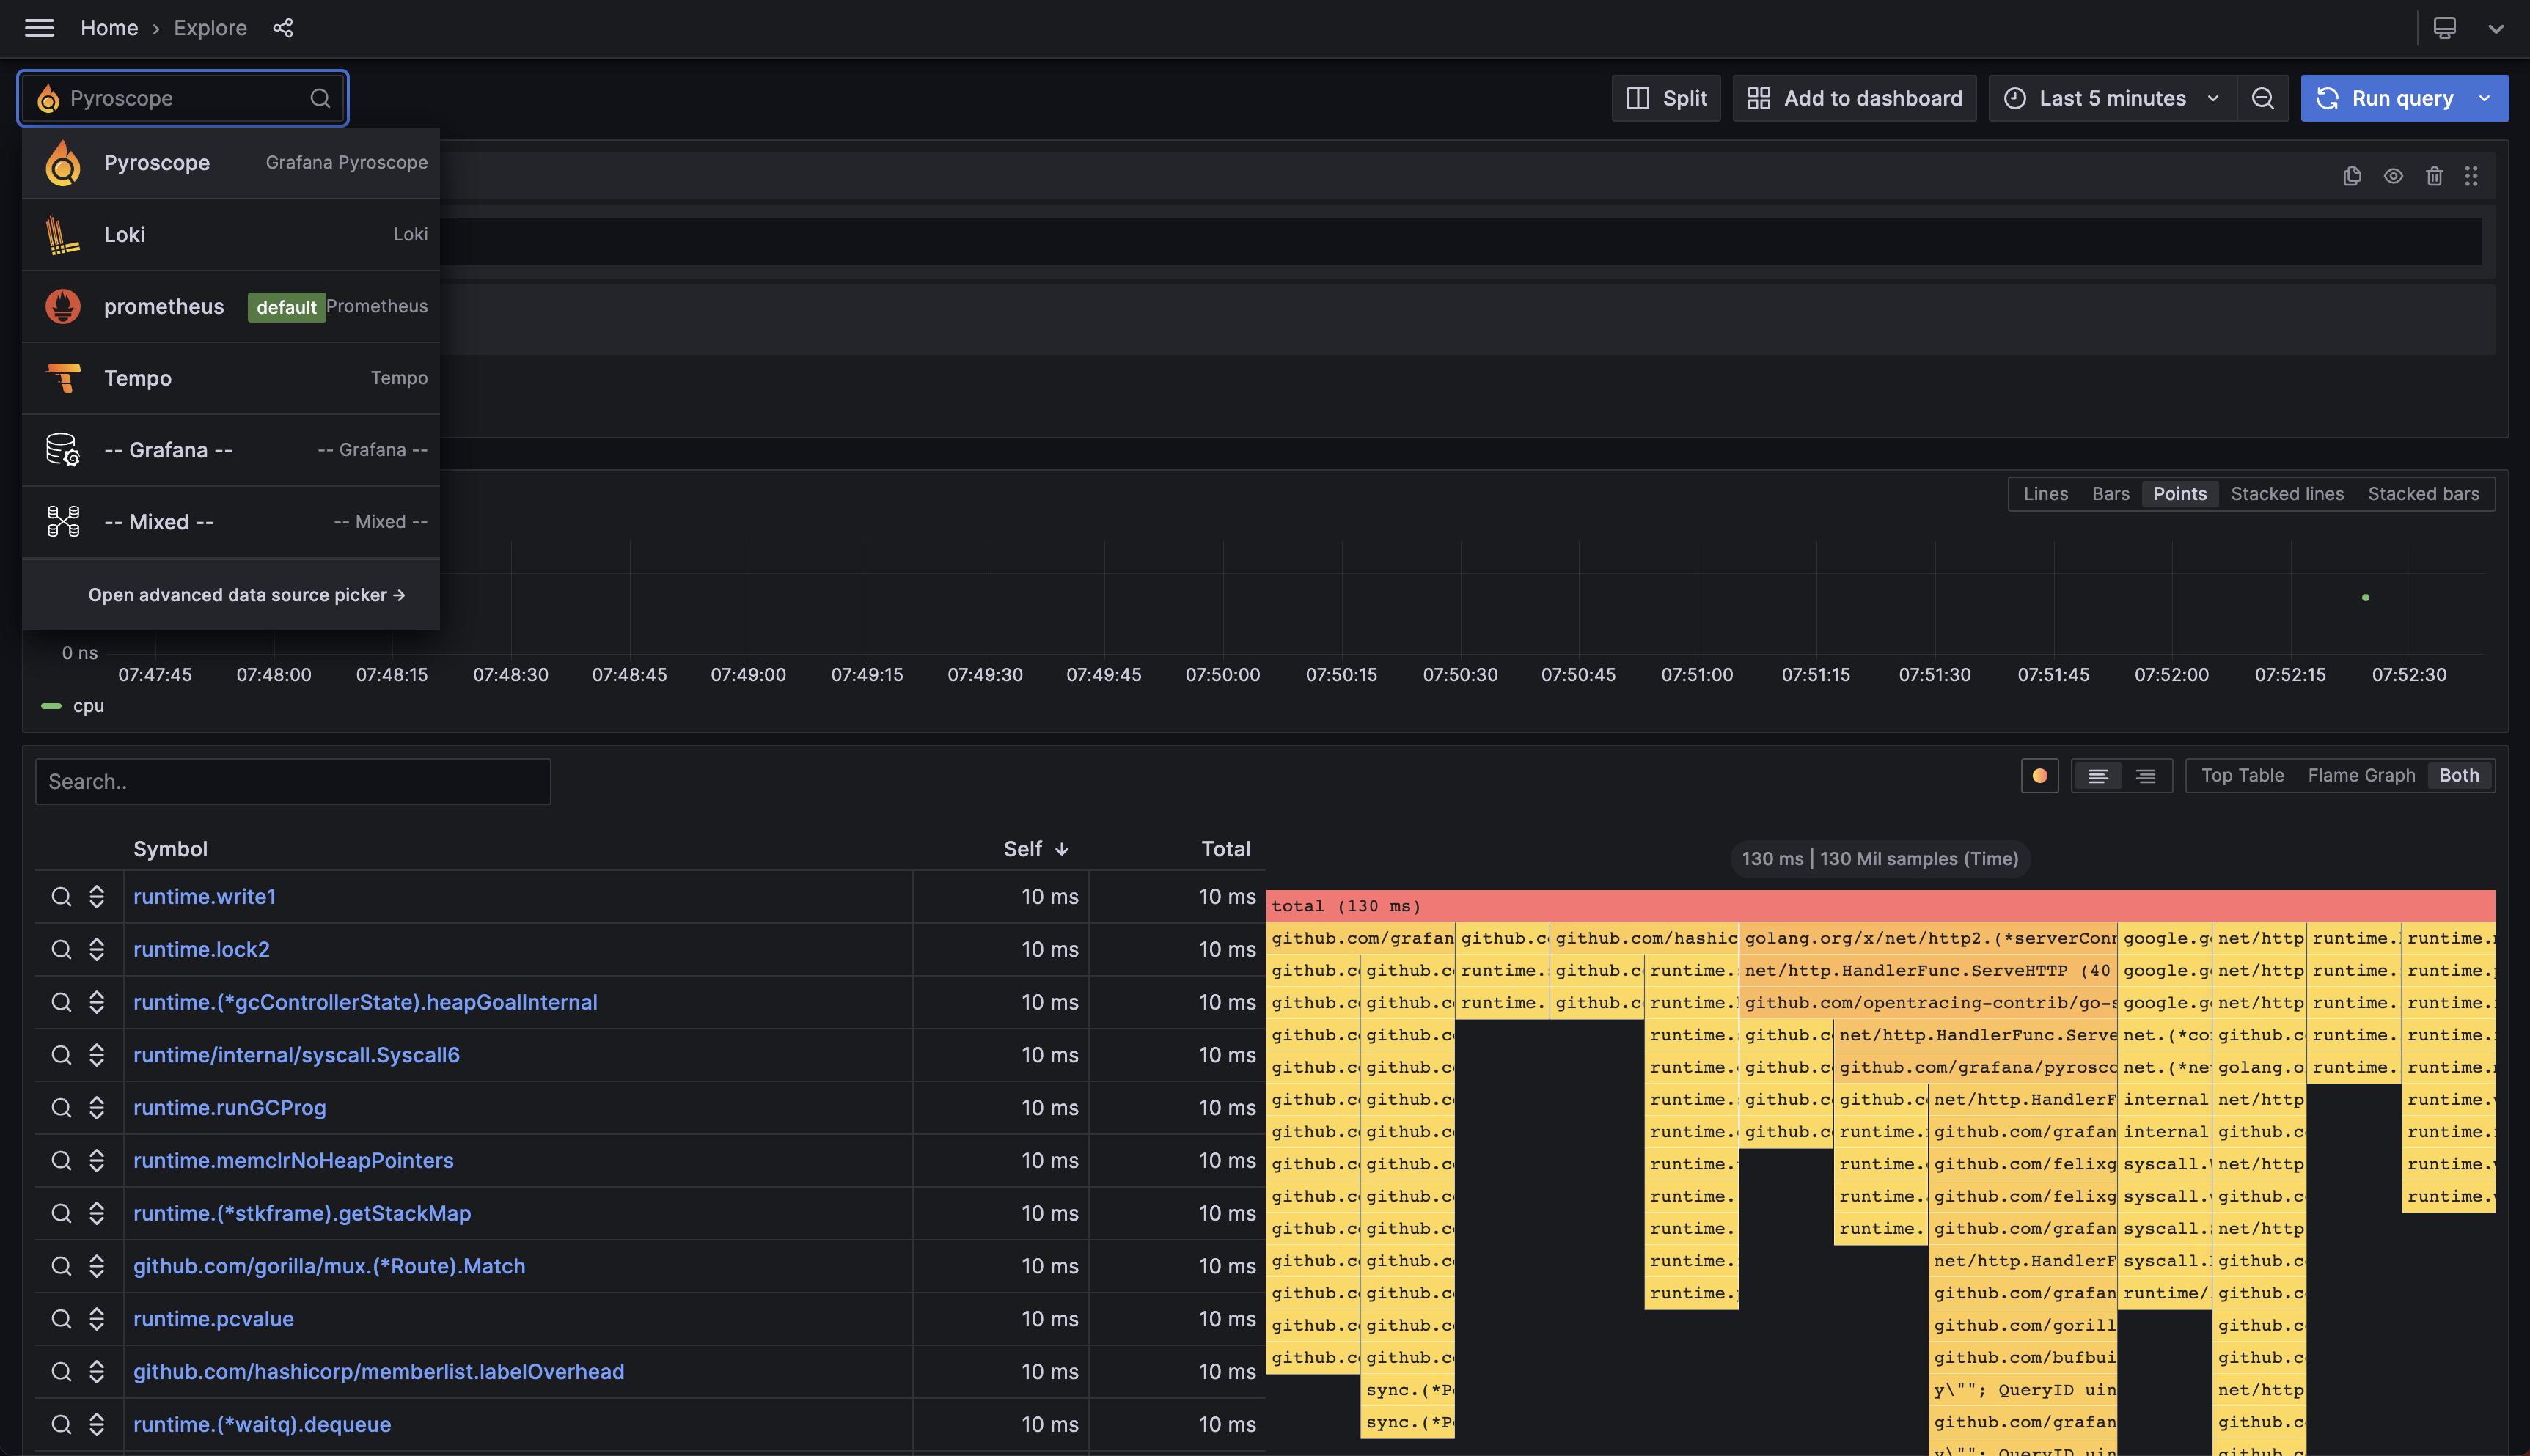Click the delete panel trash icon

pyautogui.click(x=2435, y=175)
